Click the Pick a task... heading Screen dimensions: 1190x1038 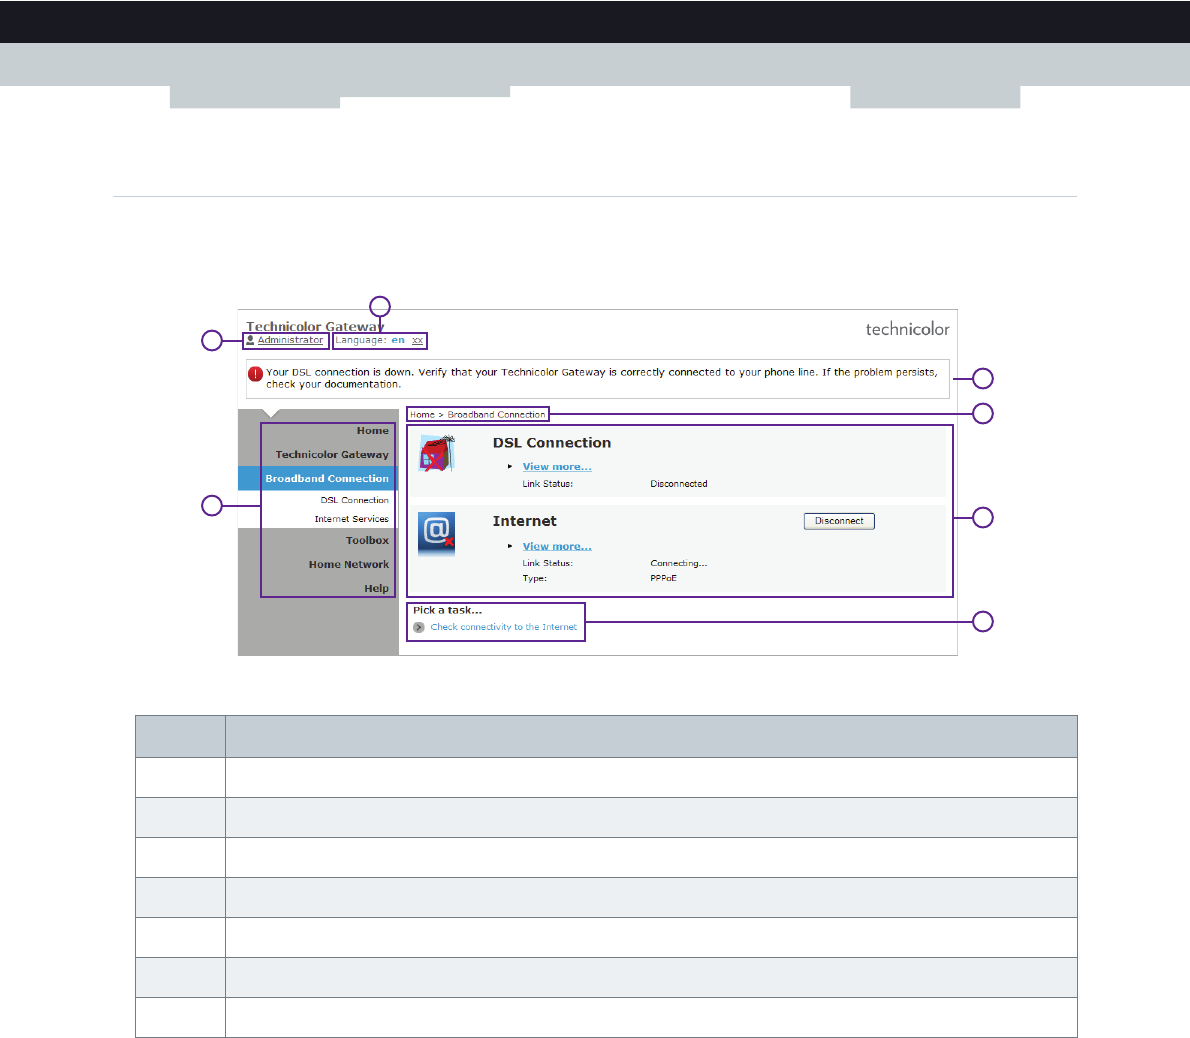(447, 610)
